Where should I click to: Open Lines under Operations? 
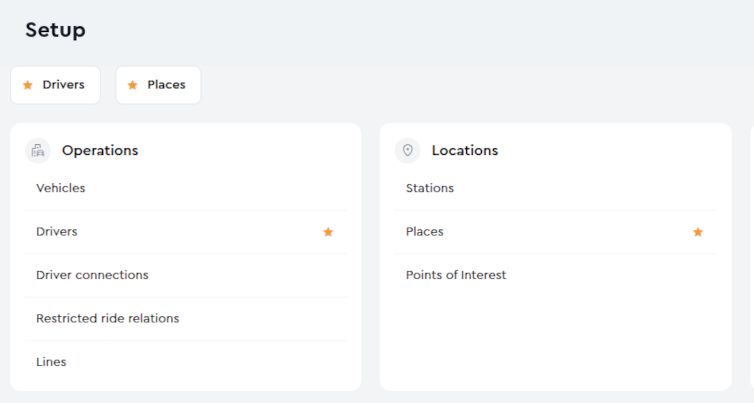pos(186,362)
